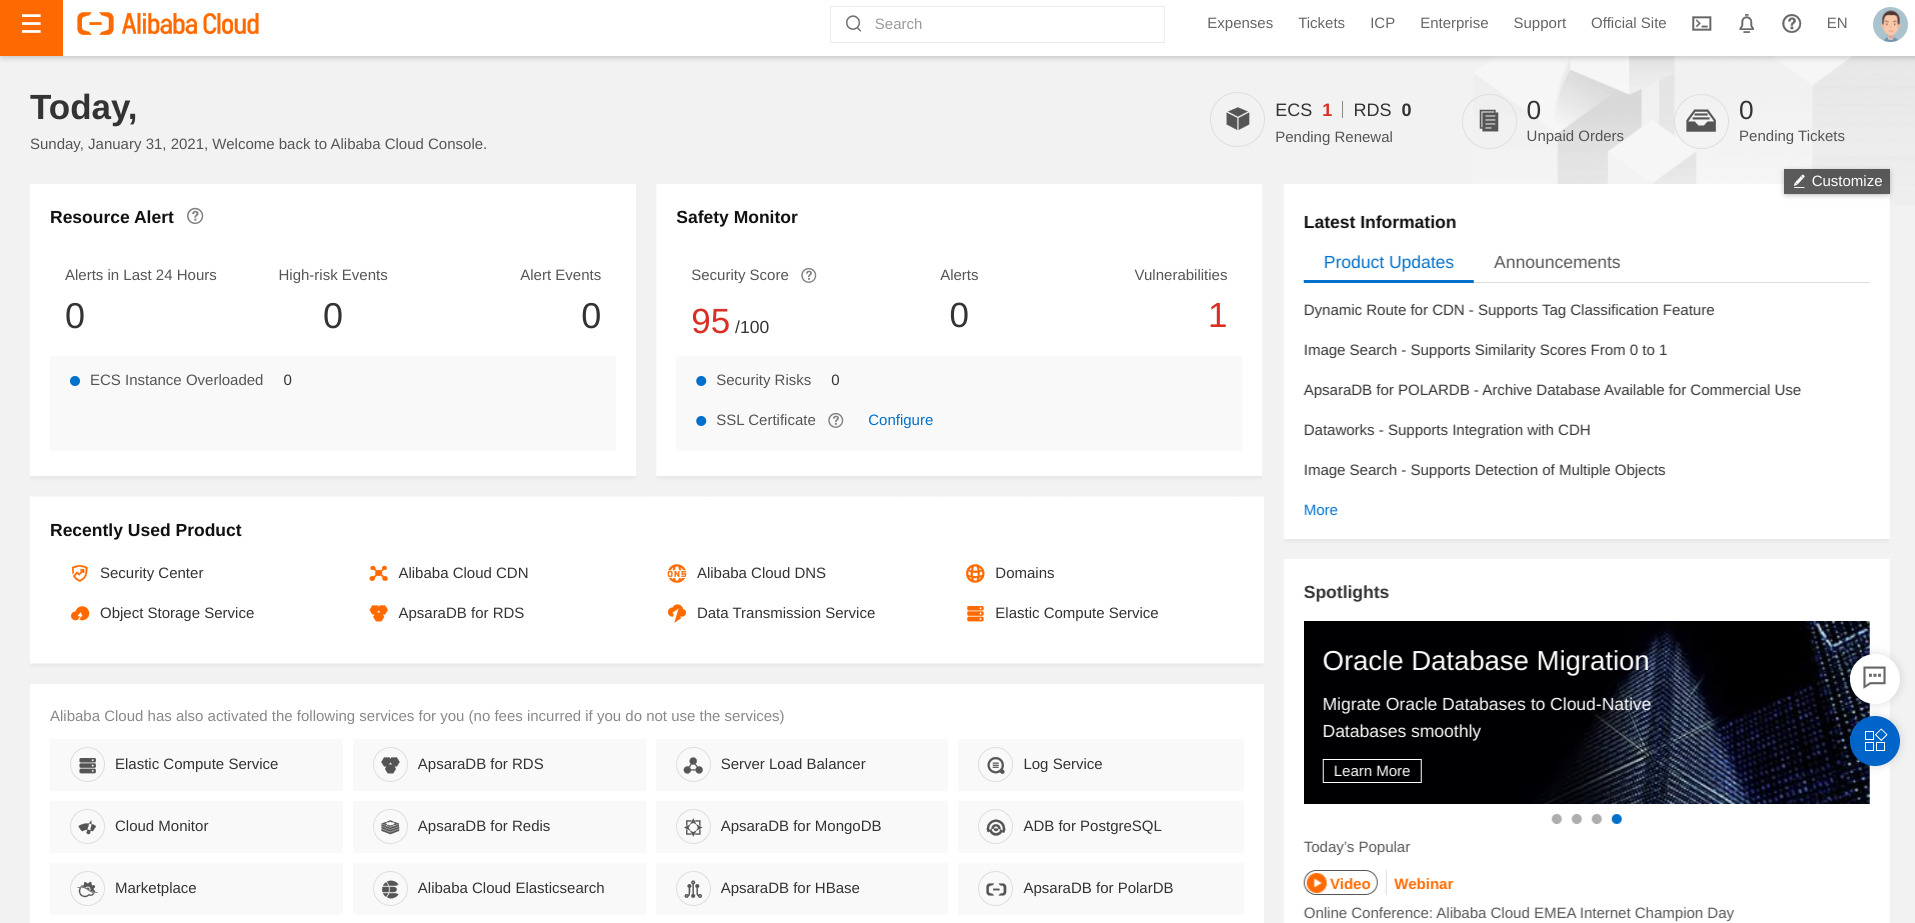Open the language selector EN
Viewport: 1915px width, 923px height.
click(x=1837, y=23)
